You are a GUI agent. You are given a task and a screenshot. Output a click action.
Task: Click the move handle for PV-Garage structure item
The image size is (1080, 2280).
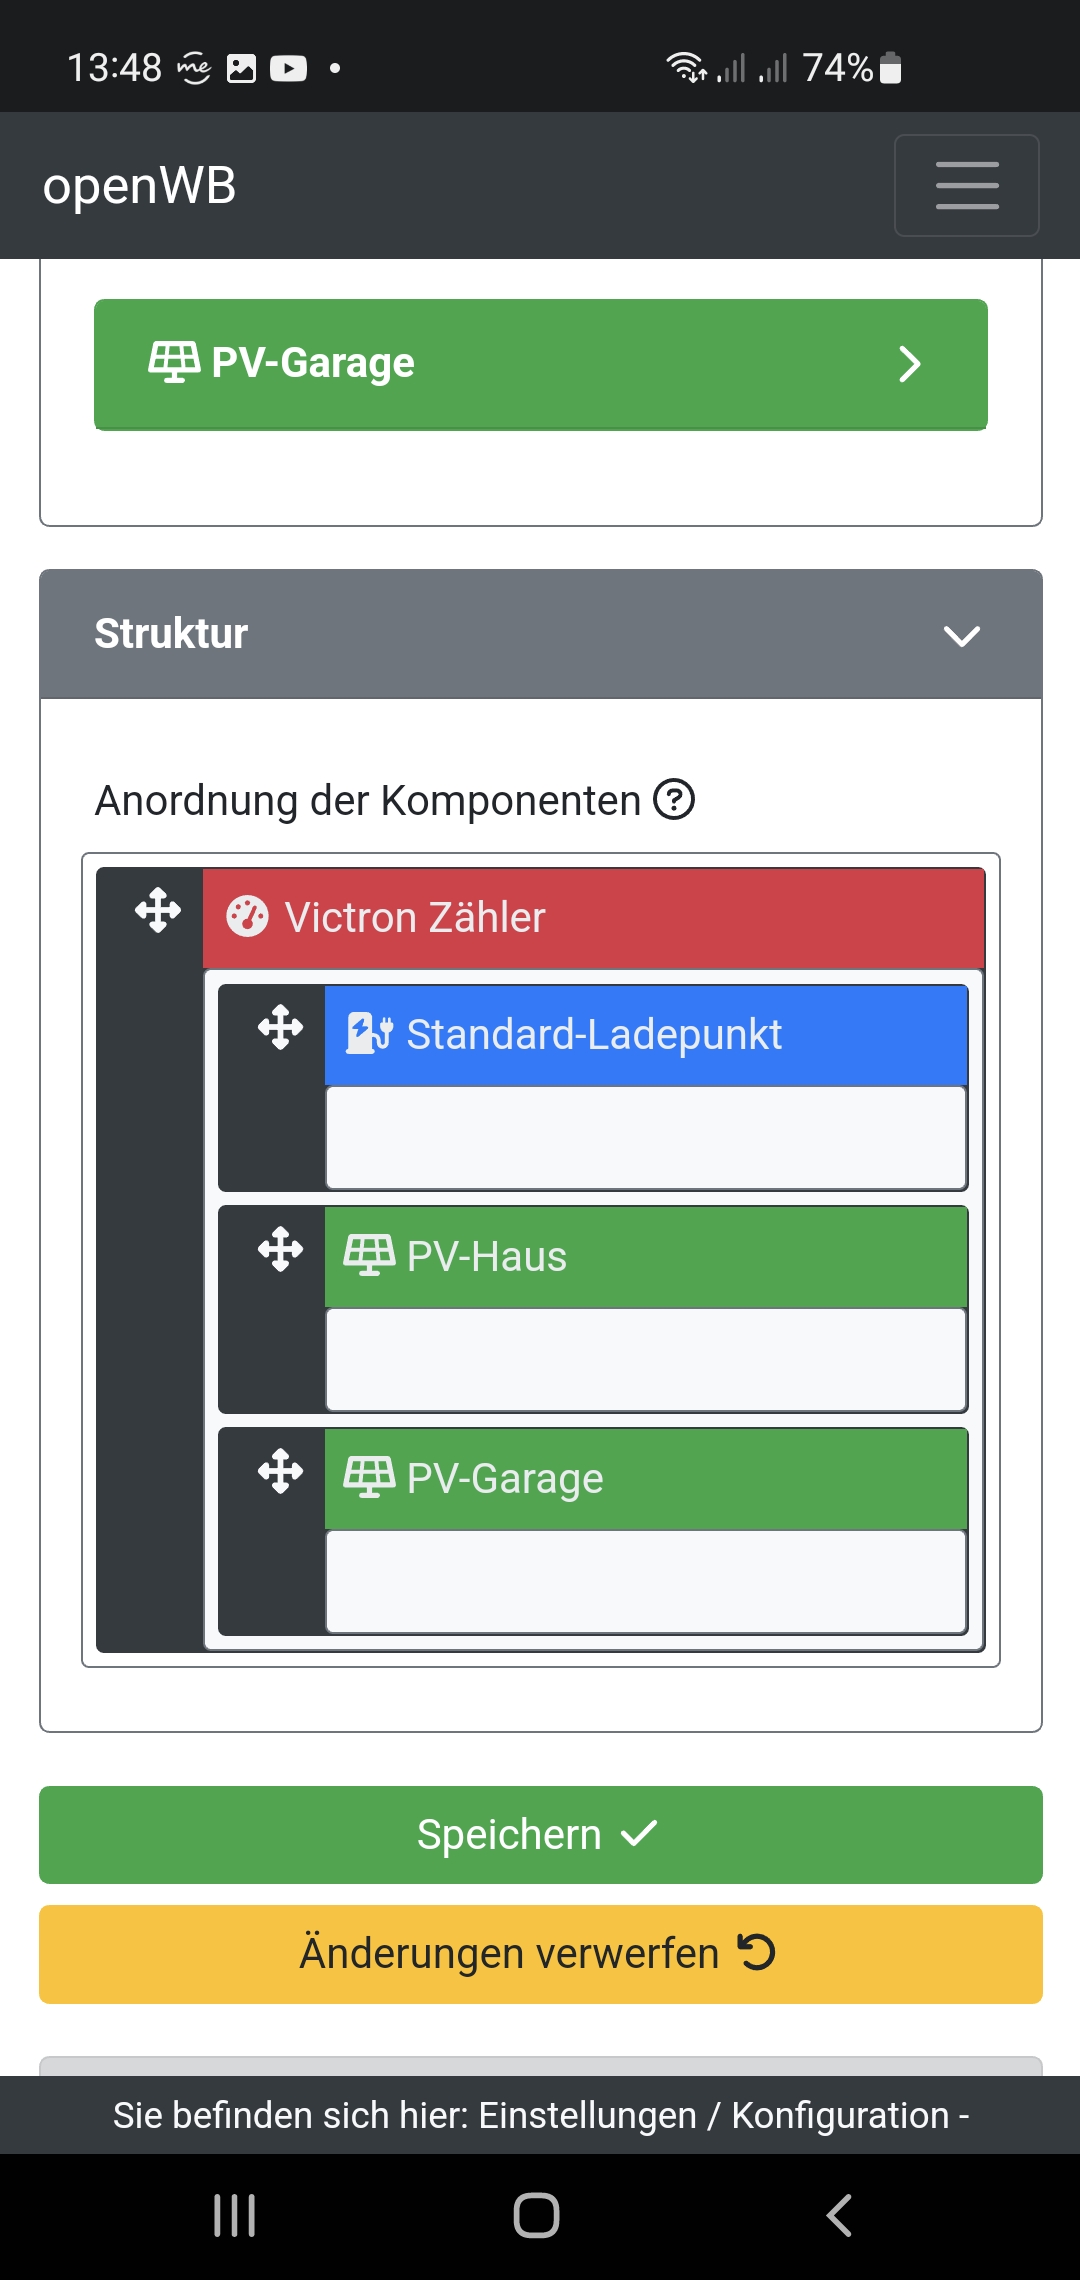click(280, 1472)
